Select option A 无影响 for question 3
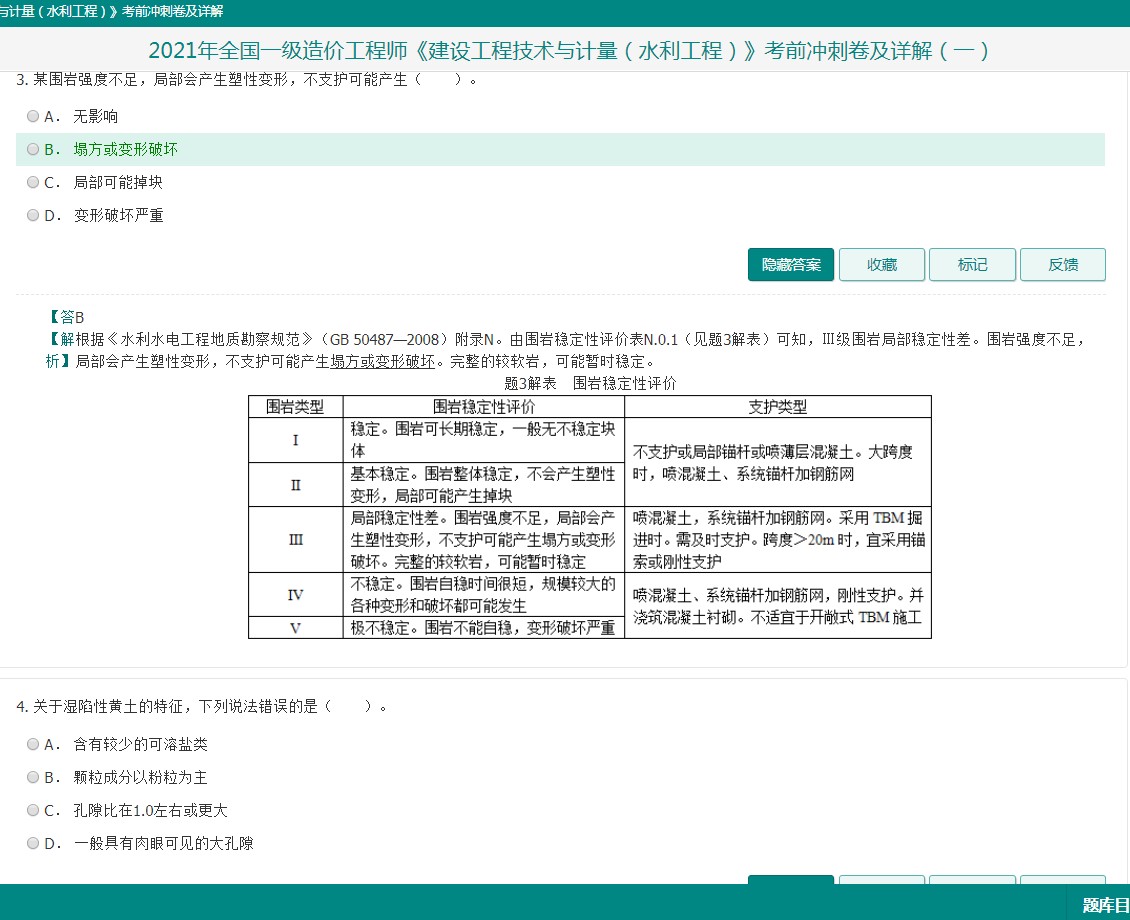 (32, 116)
